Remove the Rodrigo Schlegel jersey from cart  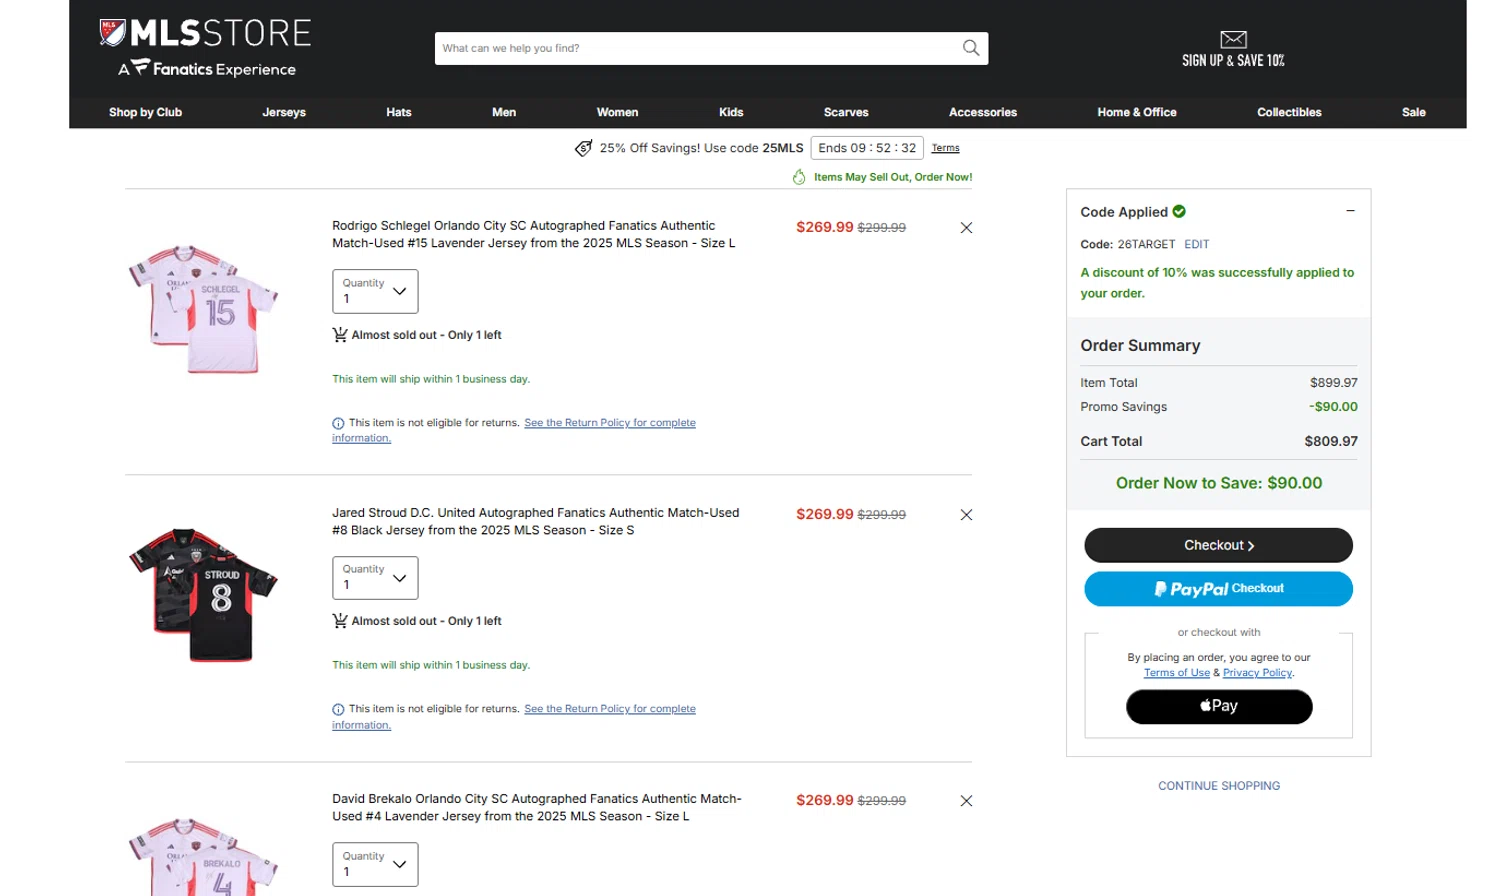coord(966,228)
